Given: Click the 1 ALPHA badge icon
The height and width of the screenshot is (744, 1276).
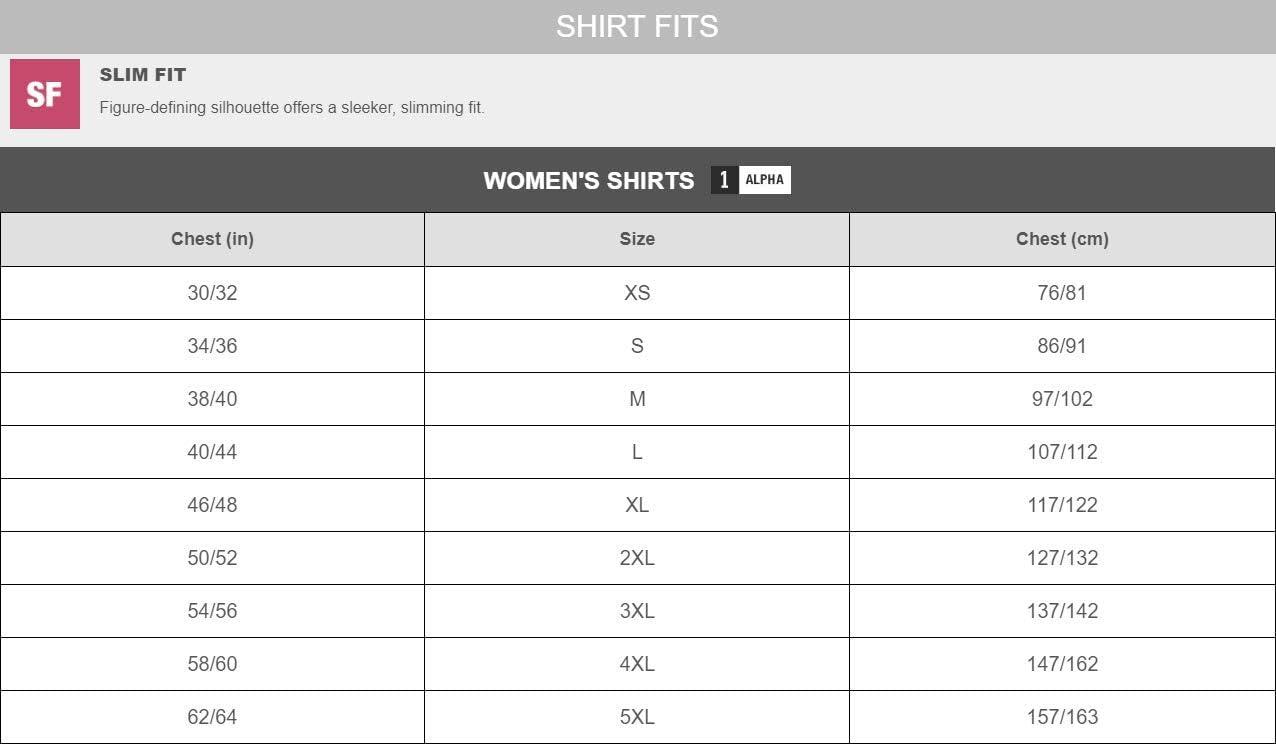Looking at the screenshot, I should pos(750,180).
